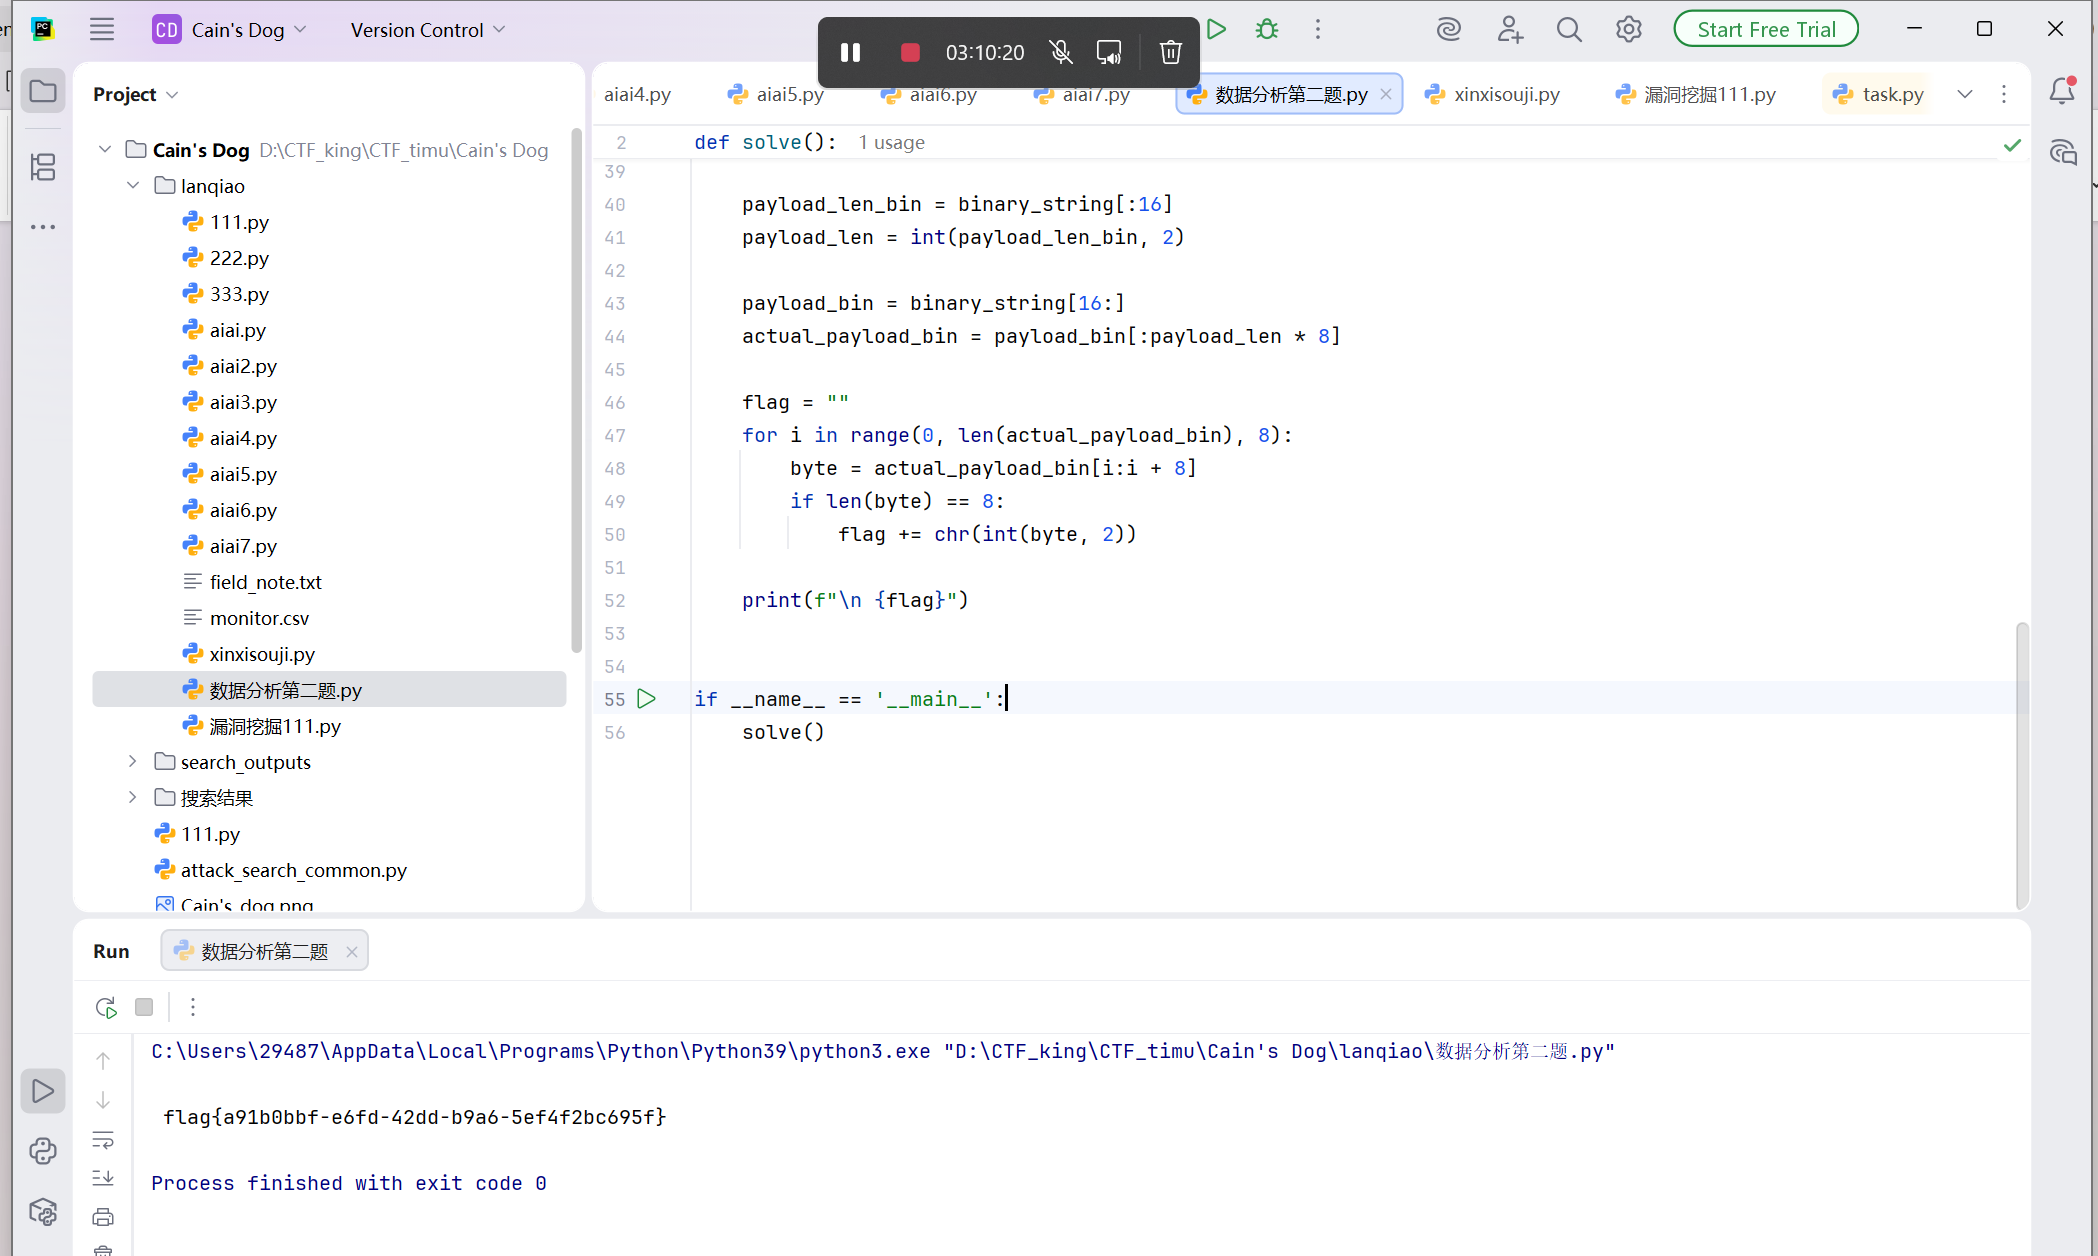
Task: Open AI chat icon on right sidebar
Action: (2062, 152)
